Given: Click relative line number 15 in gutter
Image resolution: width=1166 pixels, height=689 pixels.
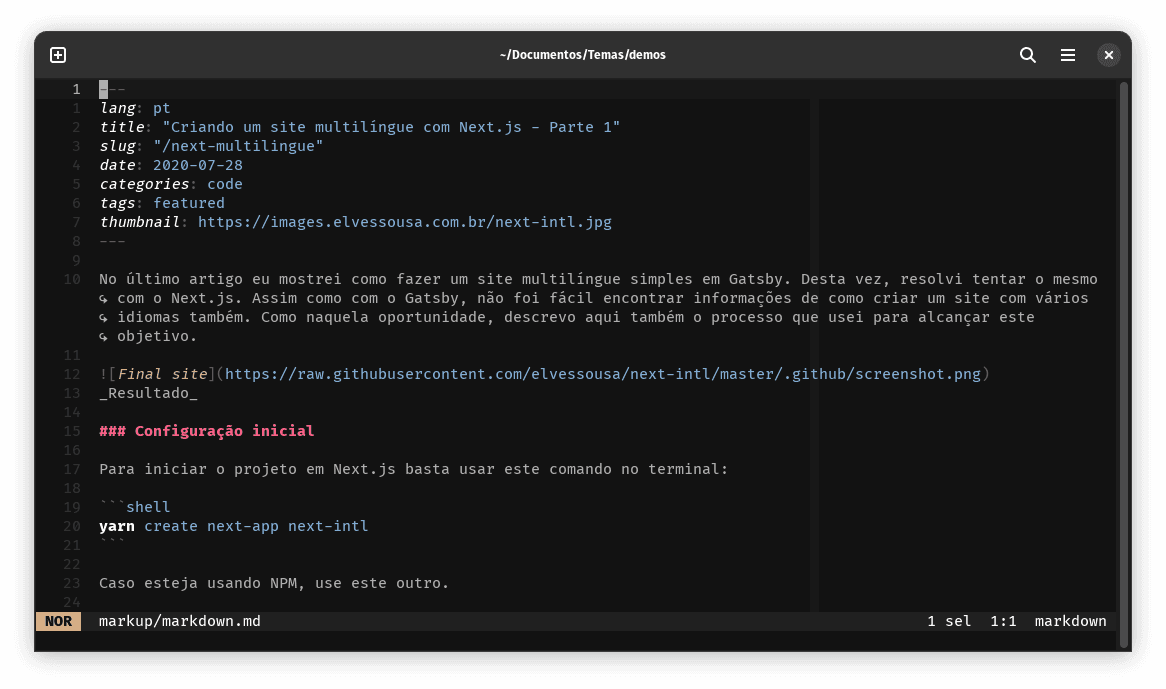Looking at the screenshot, I should 72,431.
